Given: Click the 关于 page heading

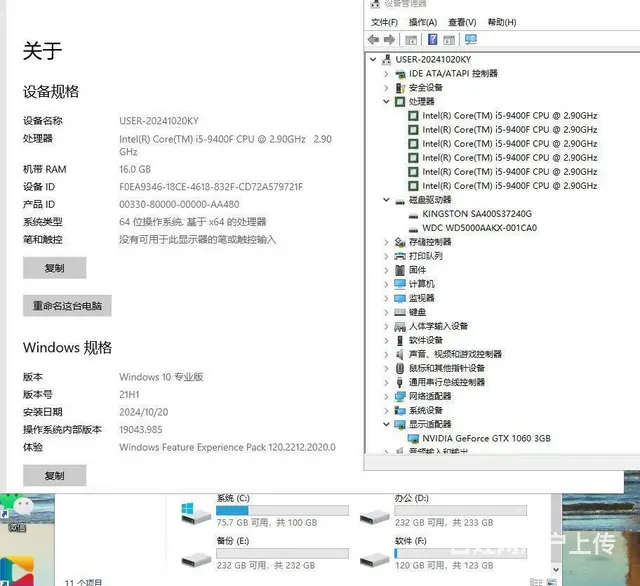Looking at the screenshot, I should click(42, 51).
